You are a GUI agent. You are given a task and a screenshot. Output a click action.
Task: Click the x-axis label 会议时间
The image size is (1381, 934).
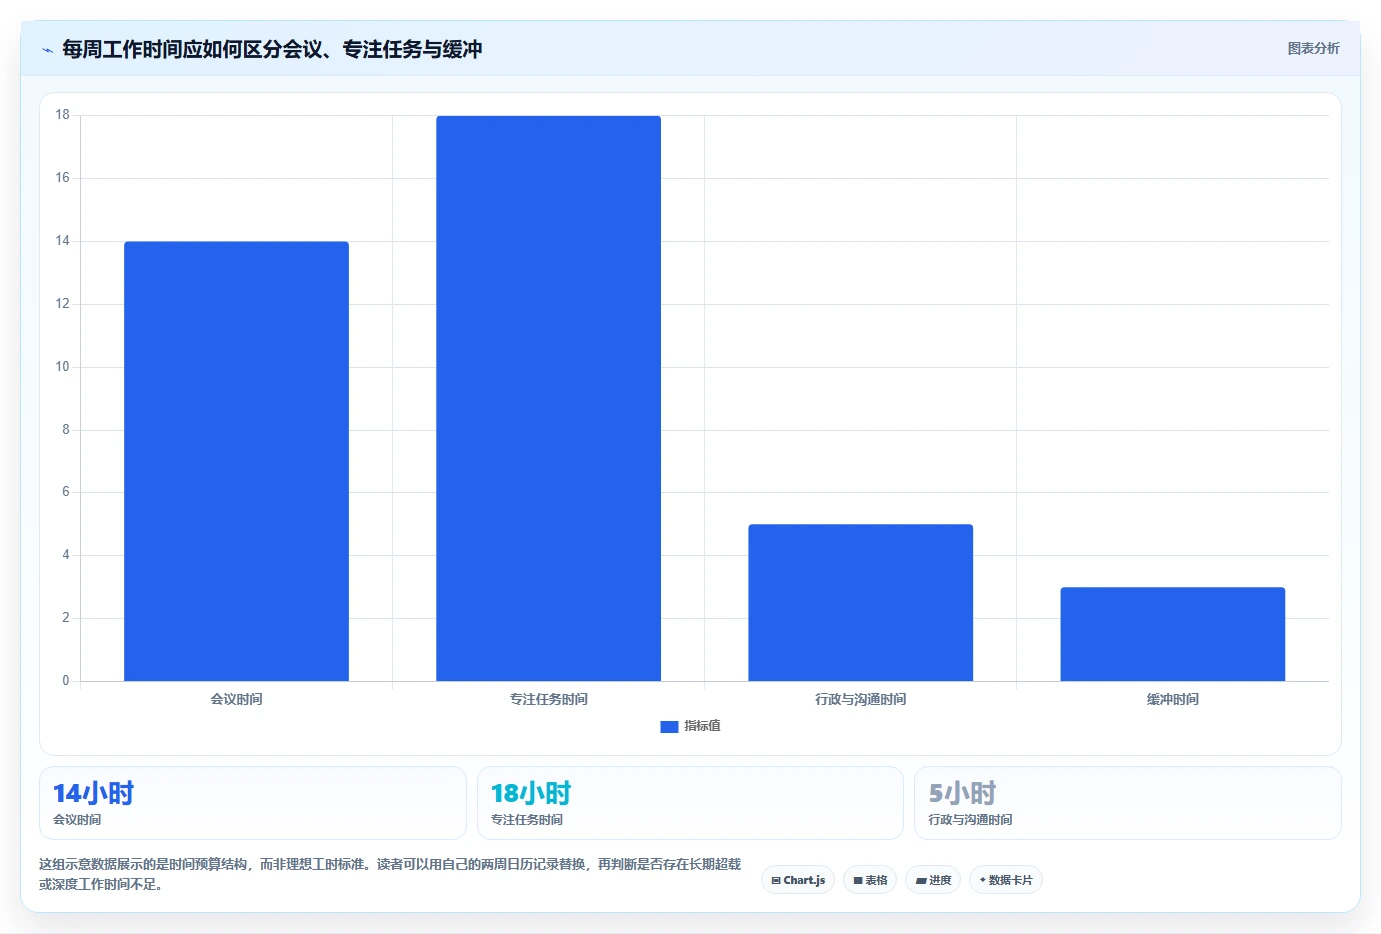236,699
